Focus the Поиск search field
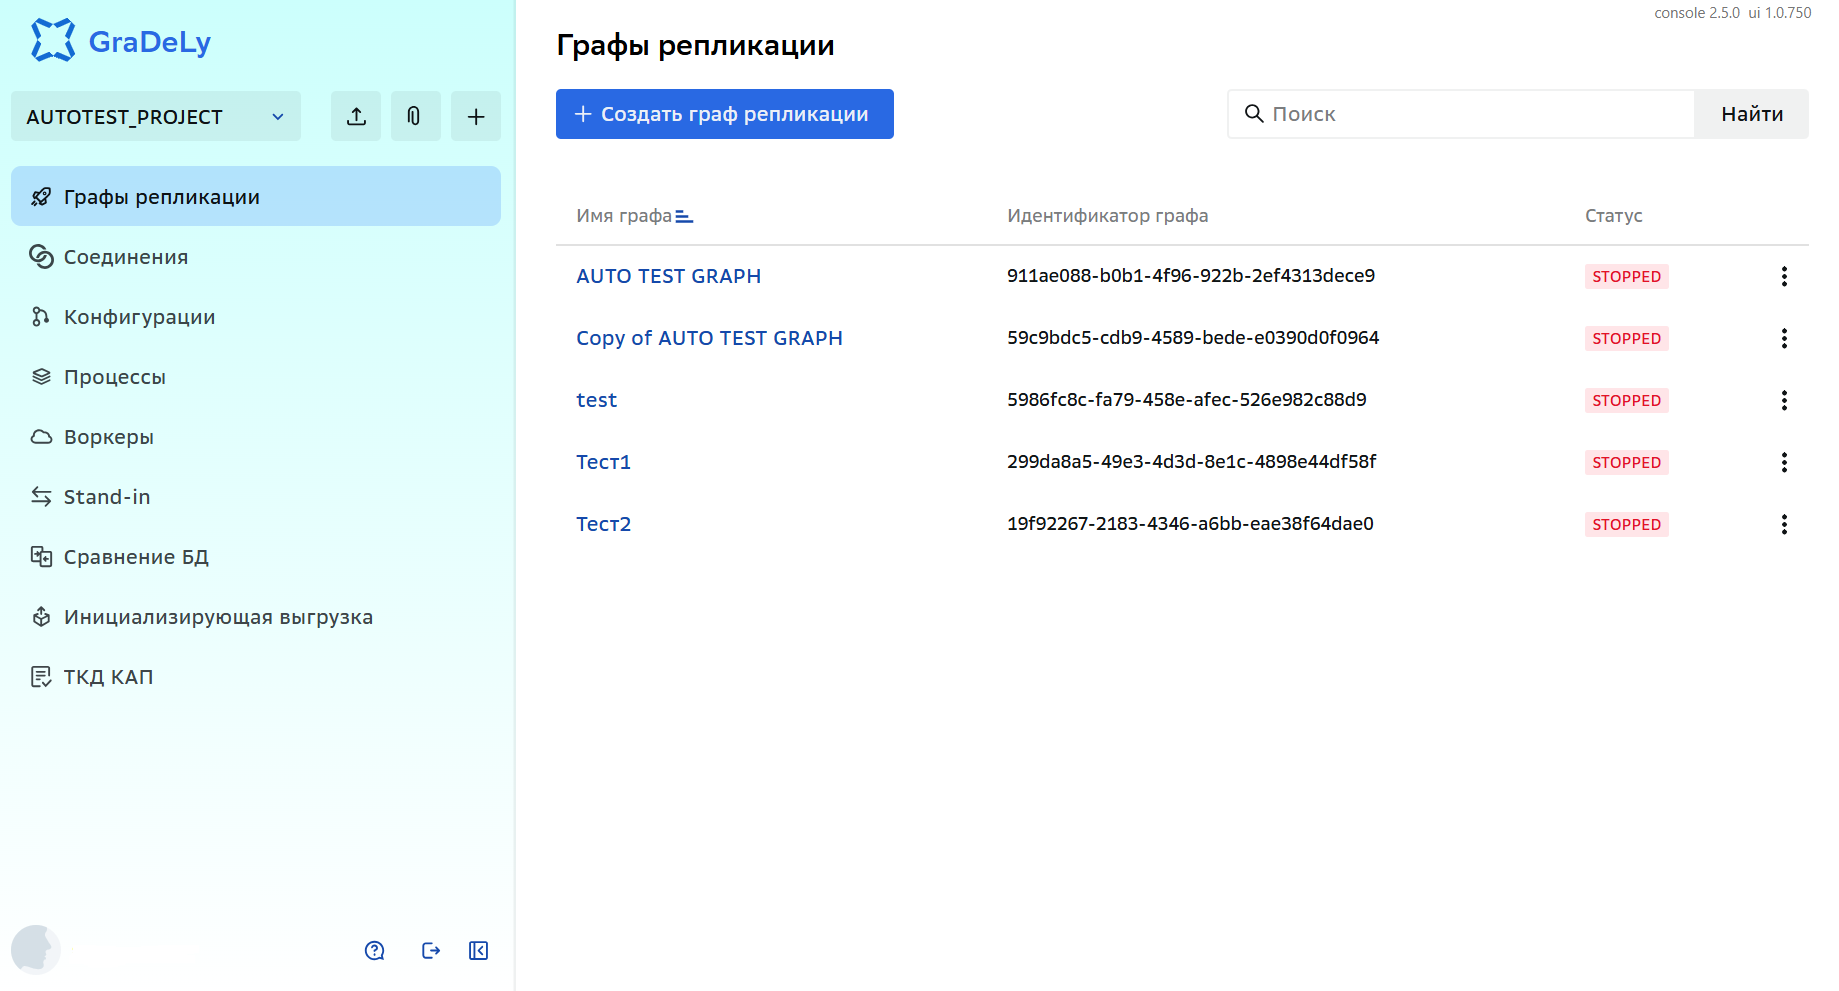Screen dimensions: 1839x991 (1461, 114)
